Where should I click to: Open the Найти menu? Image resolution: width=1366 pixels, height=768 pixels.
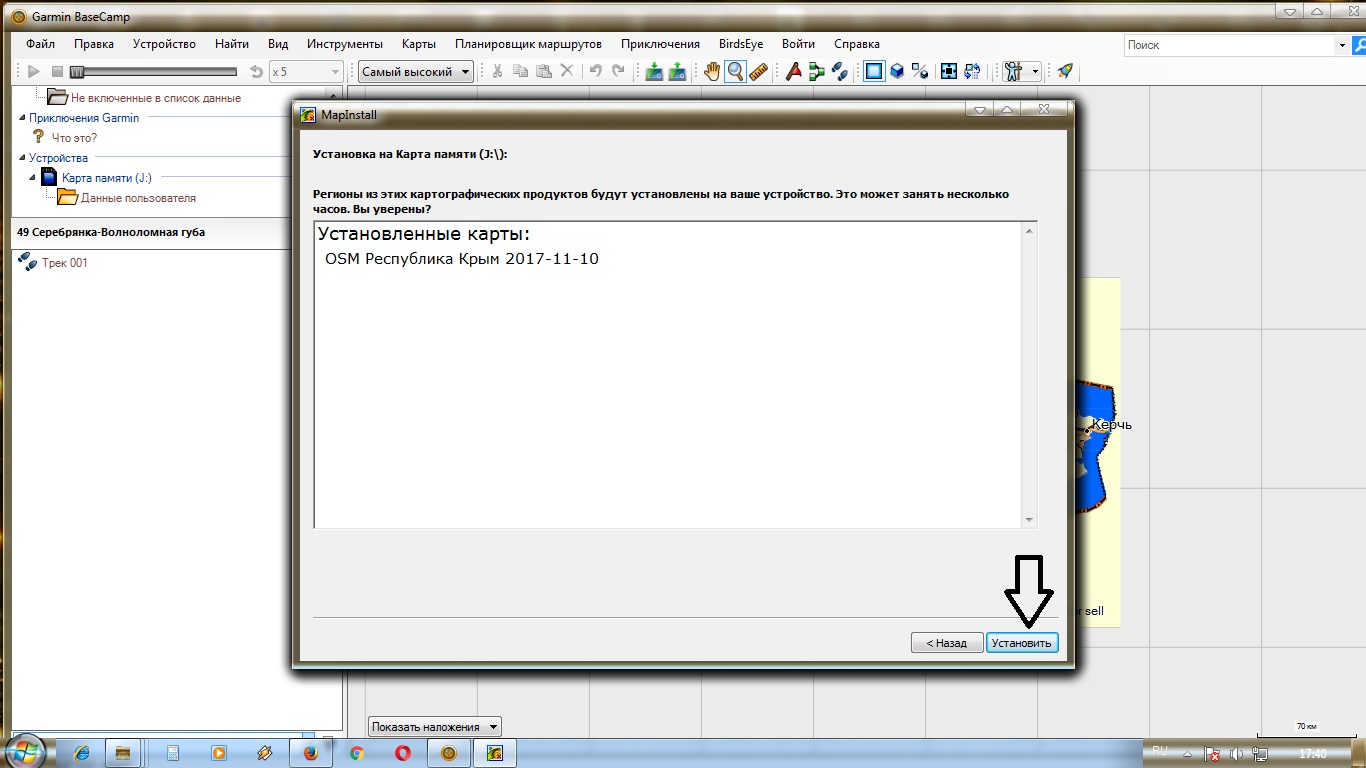[232, 44]
